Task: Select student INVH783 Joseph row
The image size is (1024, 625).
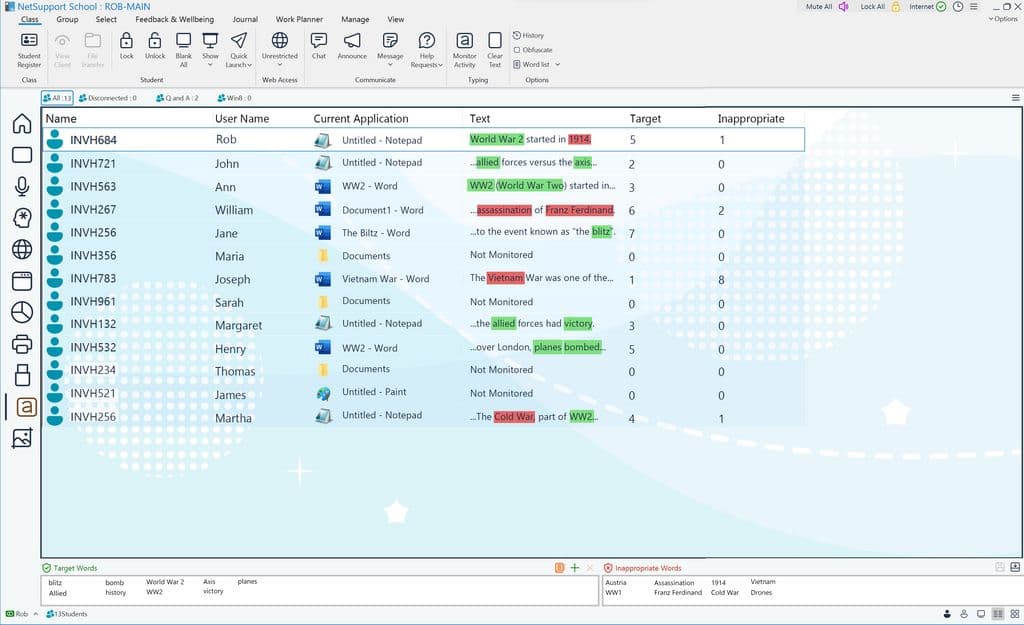Action: pos(424,279)
